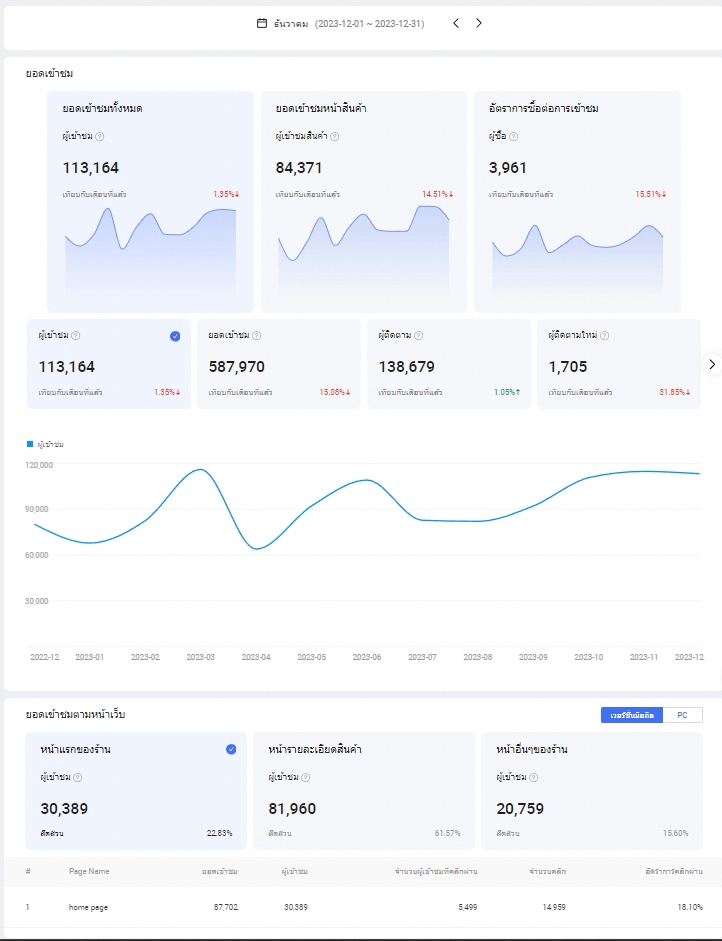Viewport: 722px width, 941px height.
Task: Select the หน้าอื่นๆของร้าน page card
Action: [x=592, y=790]
